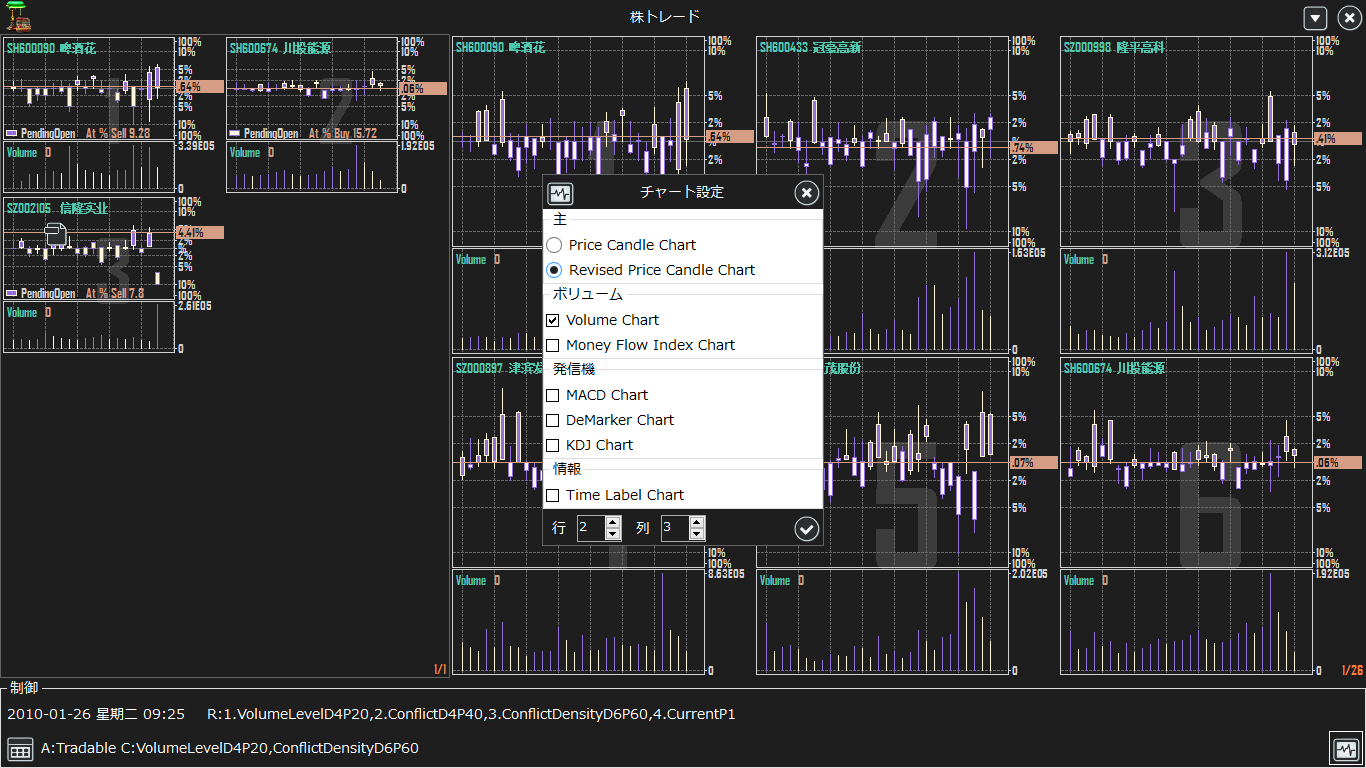Click the 'PendingOpen At % Sell 7.8' label
This screenshot has height=768, width=1366.
tap(75, 294)
